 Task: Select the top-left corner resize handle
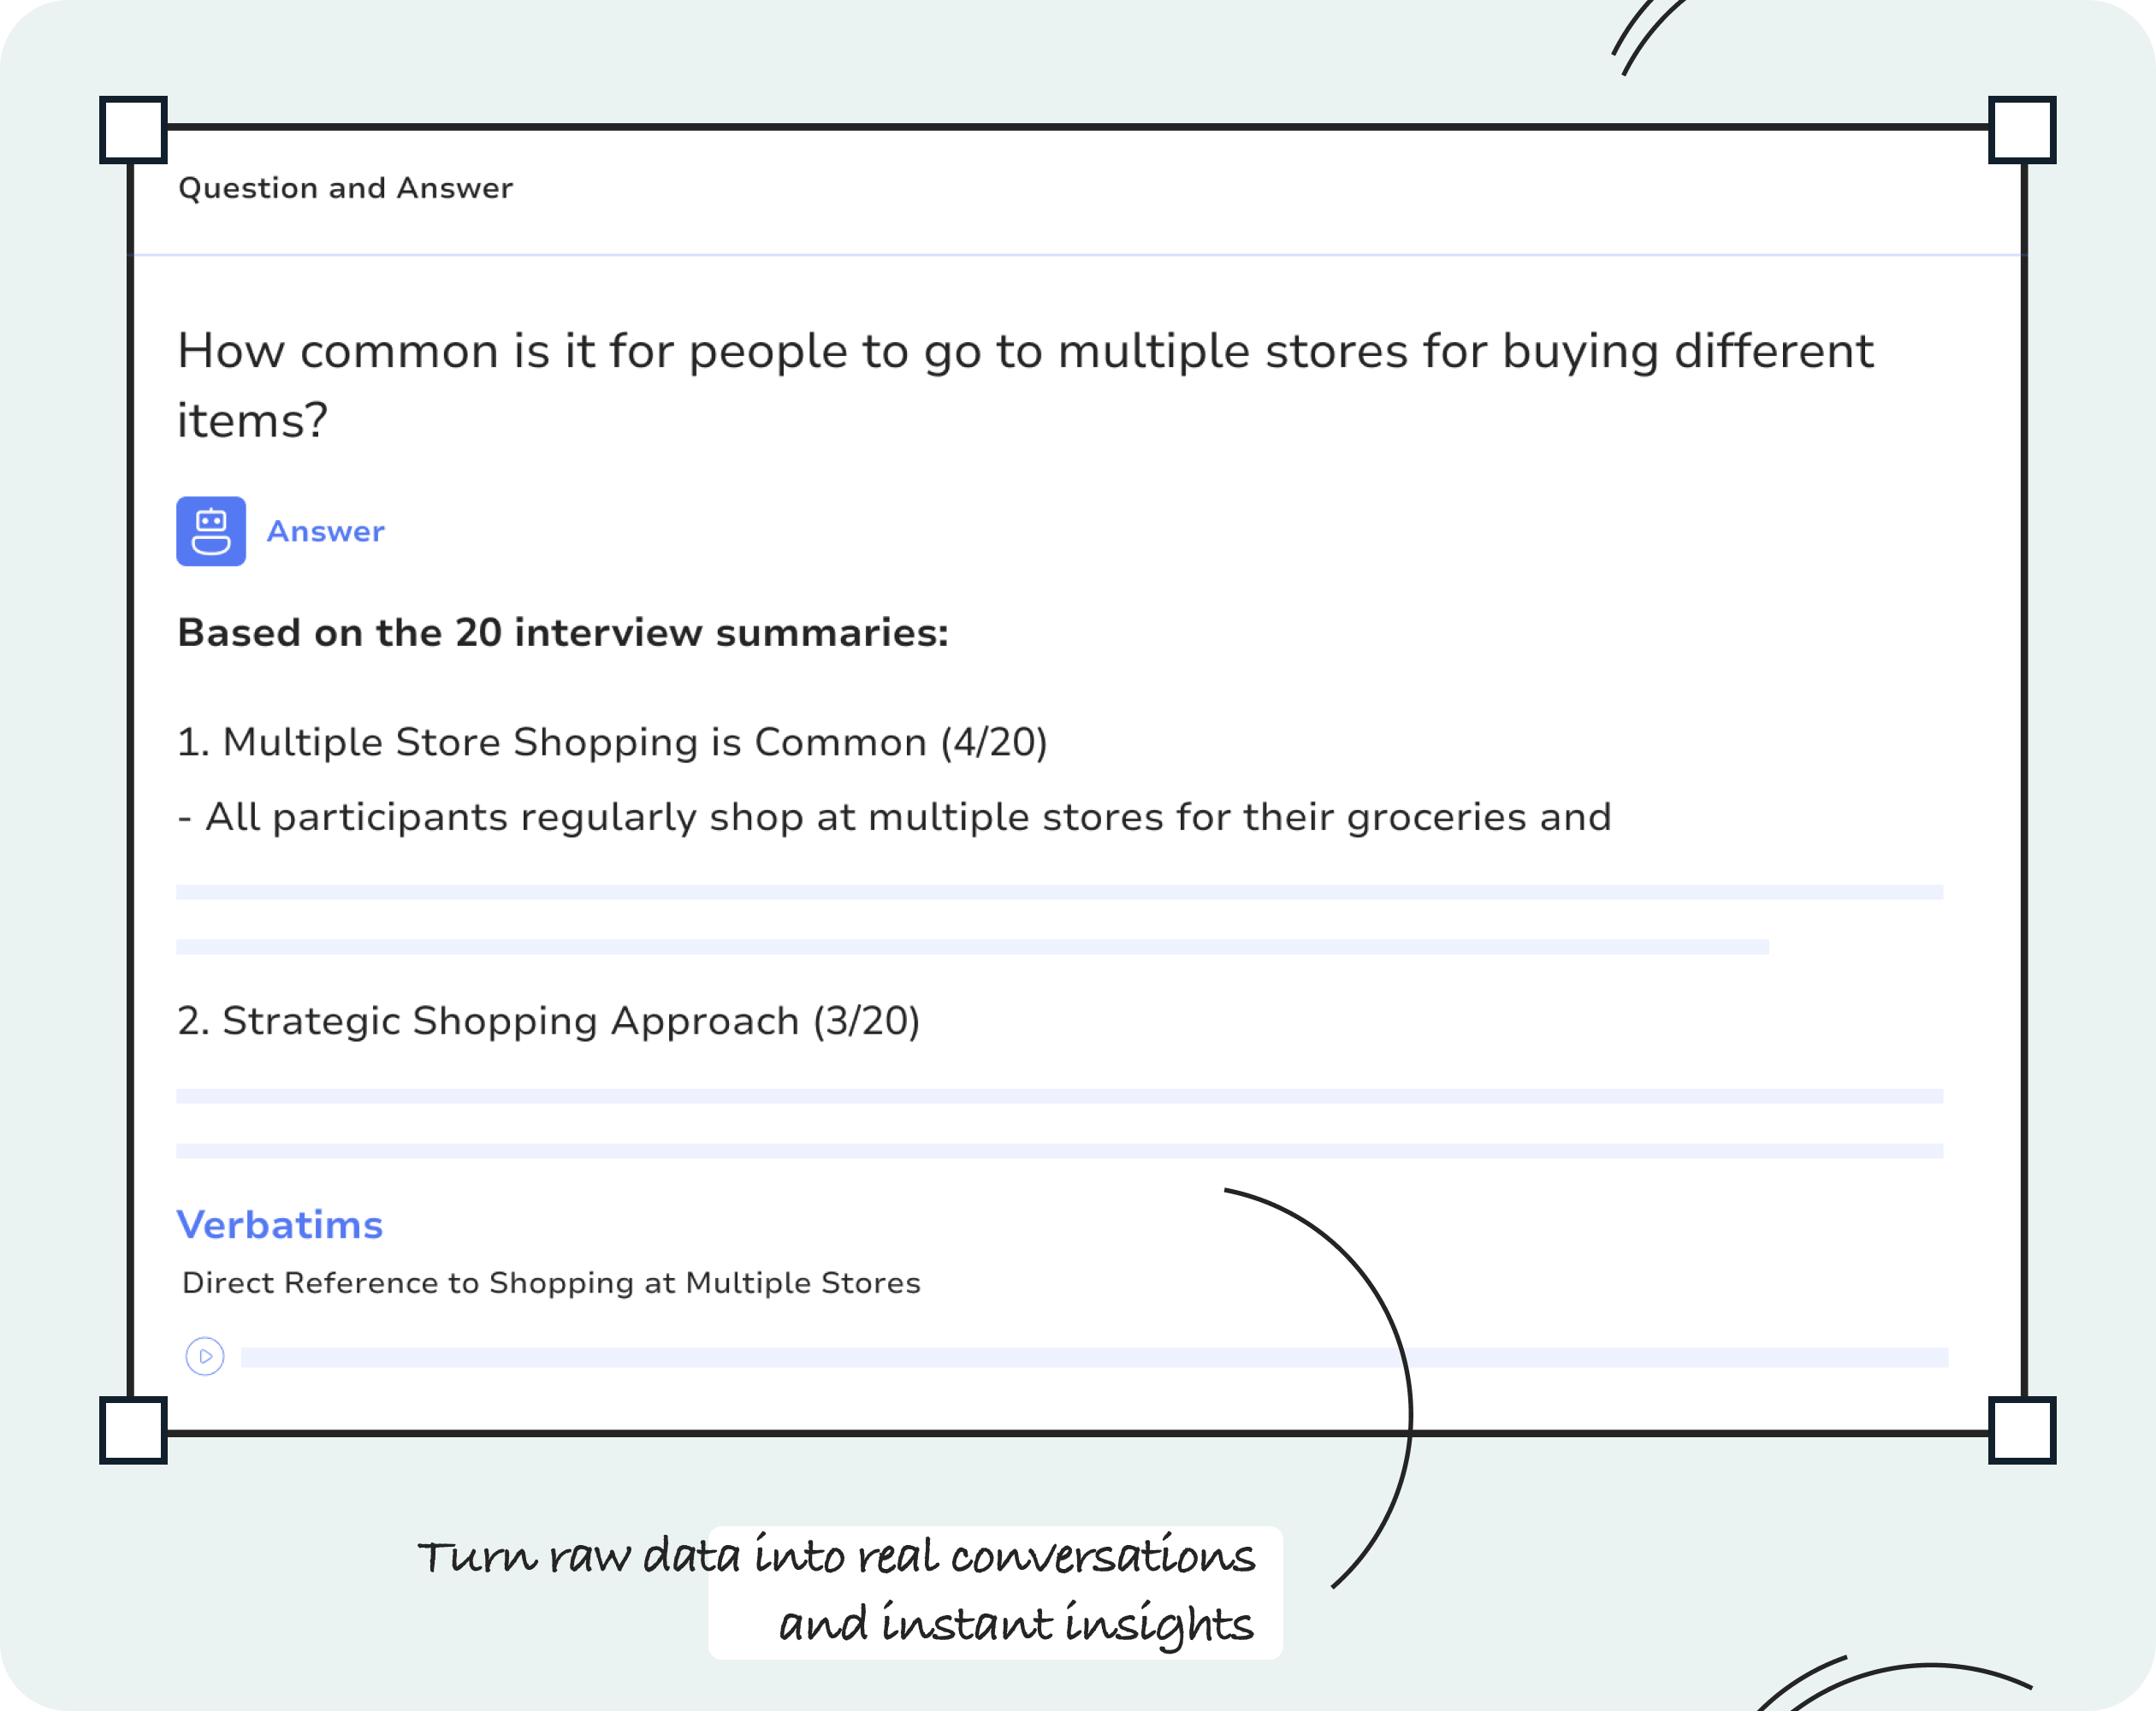pyautogui.click(x=133, y=130)
